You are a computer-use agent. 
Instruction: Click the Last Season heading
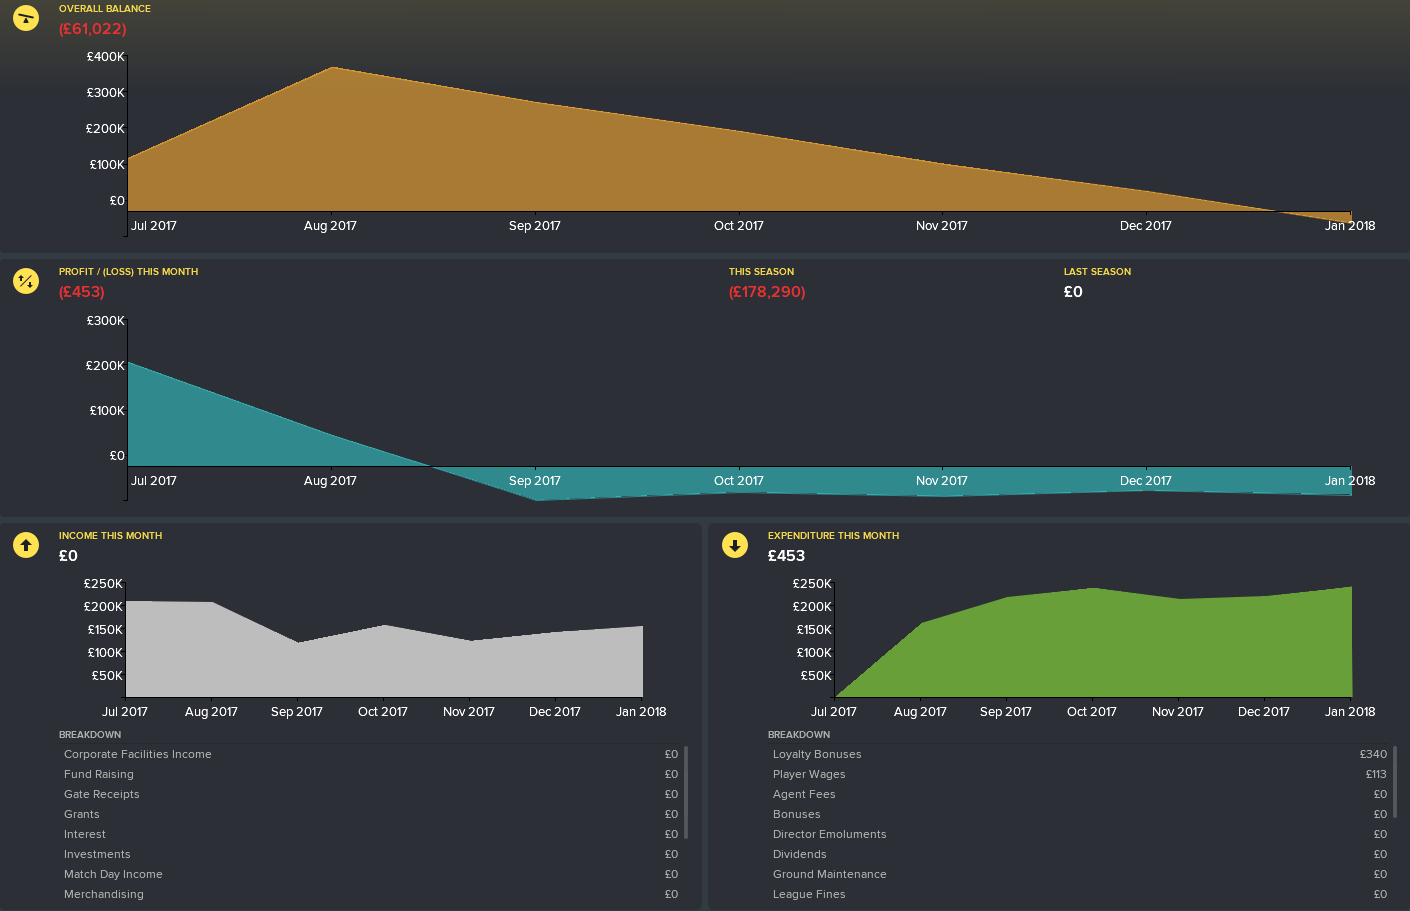pos(1098,272)
